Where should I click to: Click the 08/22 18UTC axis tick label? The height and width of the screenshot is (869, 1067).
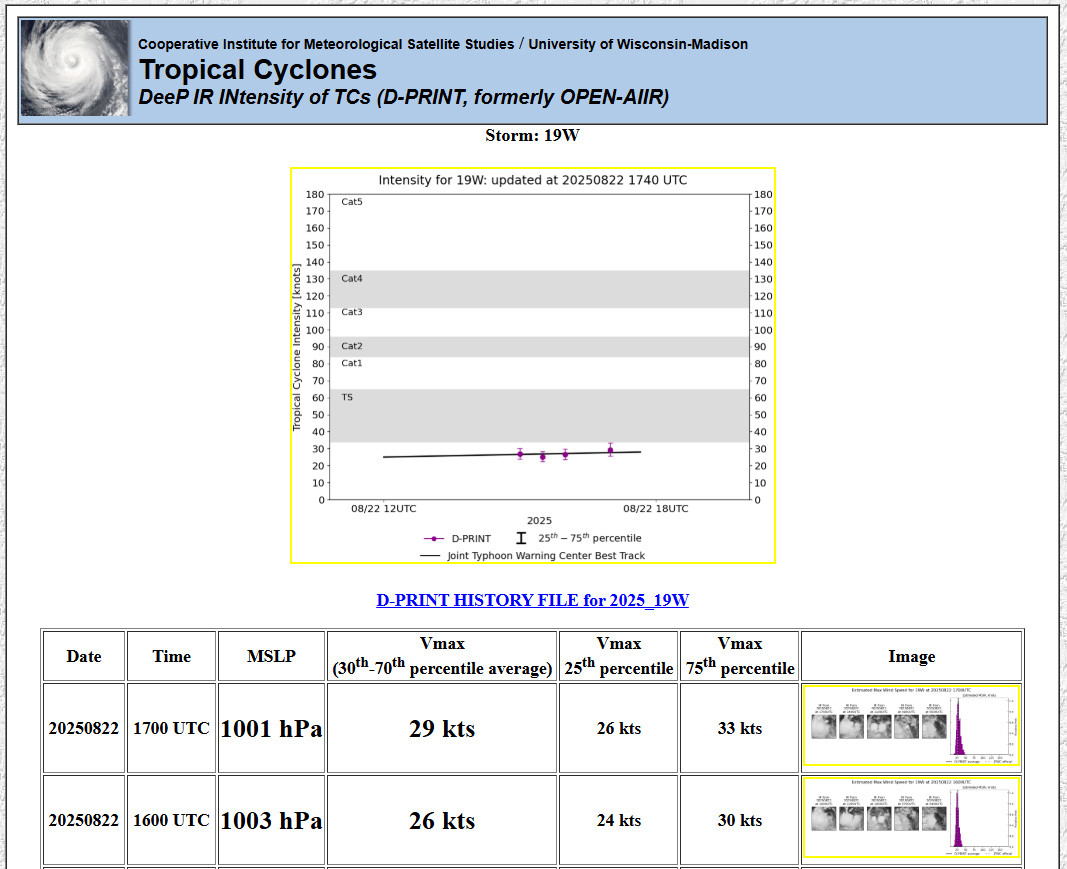[x=656, y=509]
